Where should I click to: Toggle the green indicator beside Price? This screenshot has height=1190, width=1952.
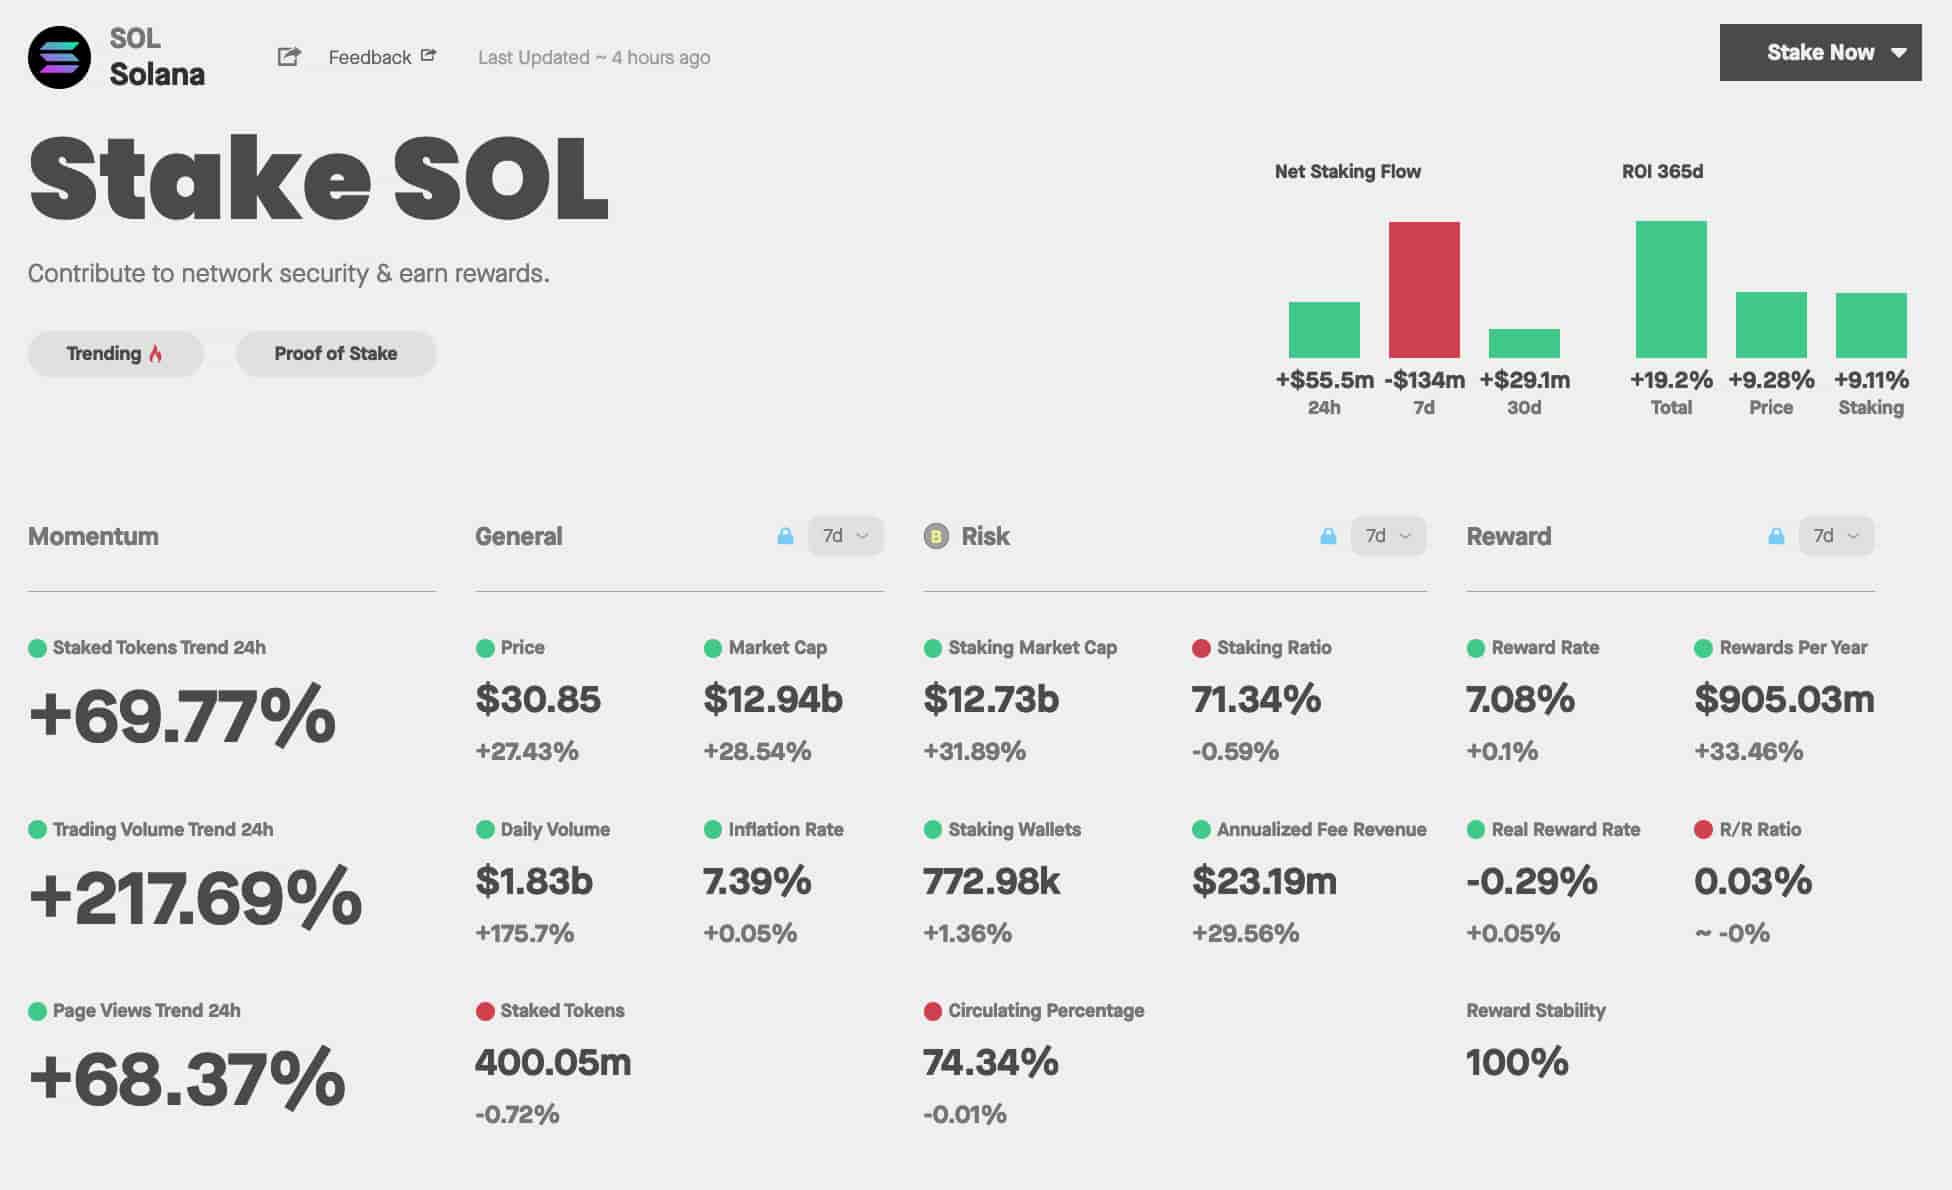pyautogui.click(x=484, y=648)
